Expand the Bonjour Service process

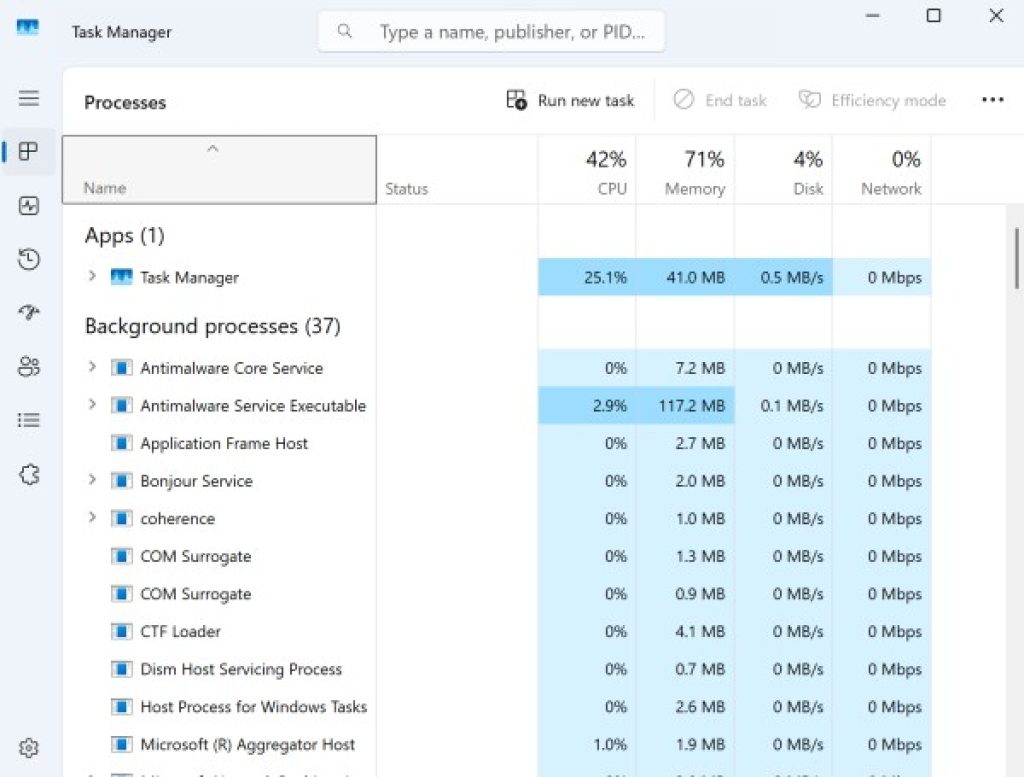92,481
